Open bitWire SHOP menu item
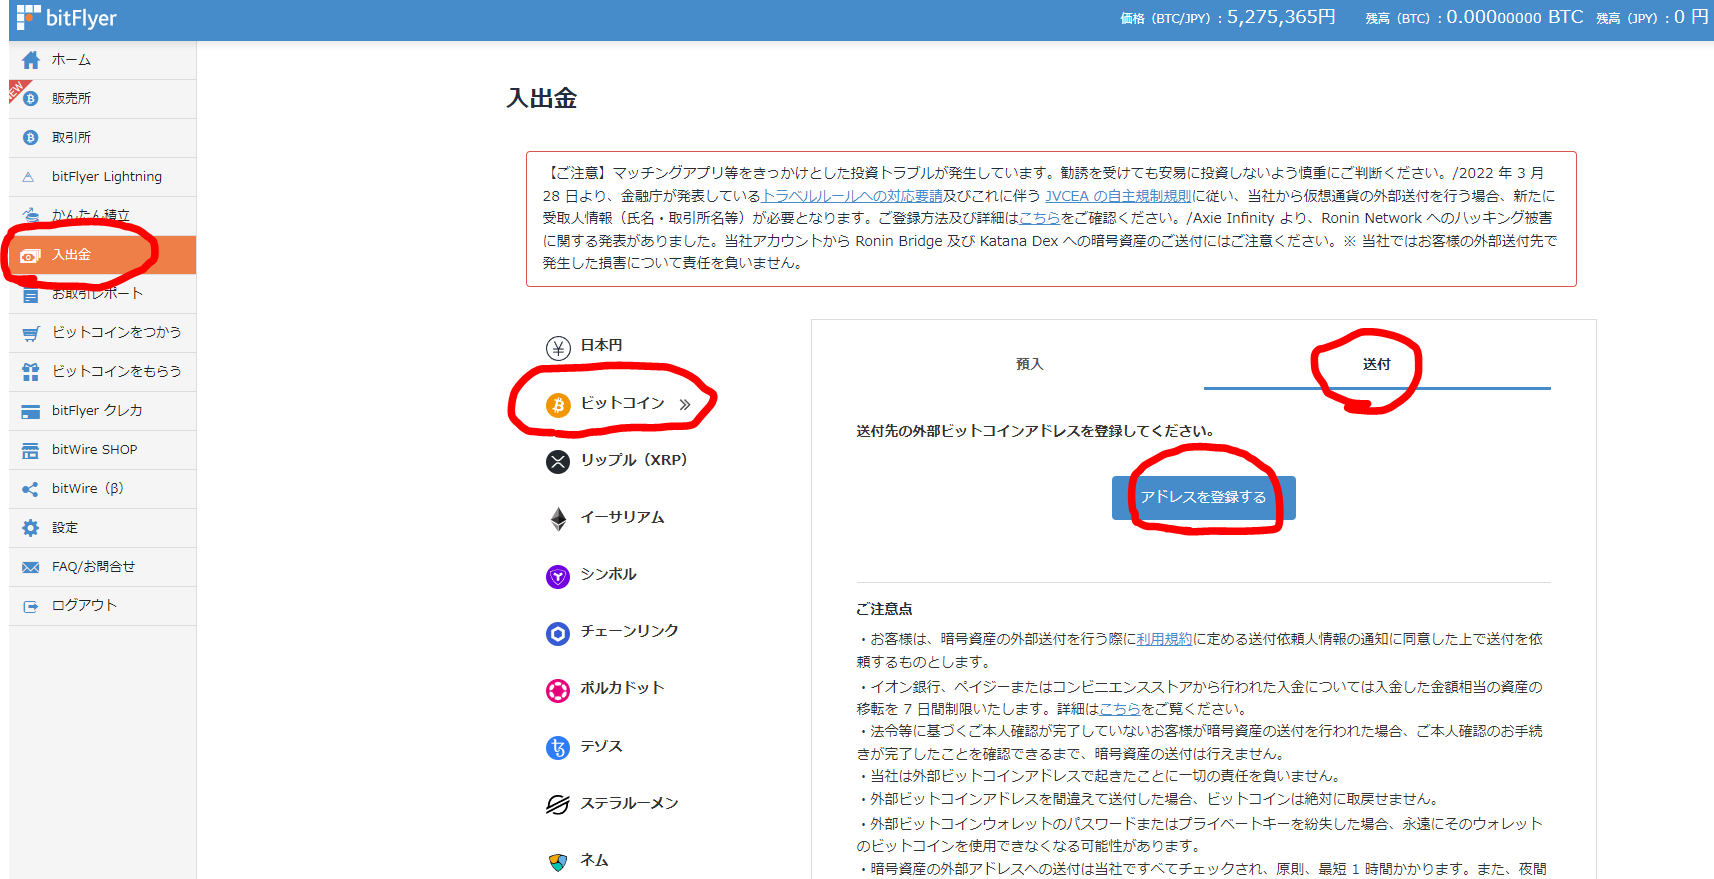 102,450
